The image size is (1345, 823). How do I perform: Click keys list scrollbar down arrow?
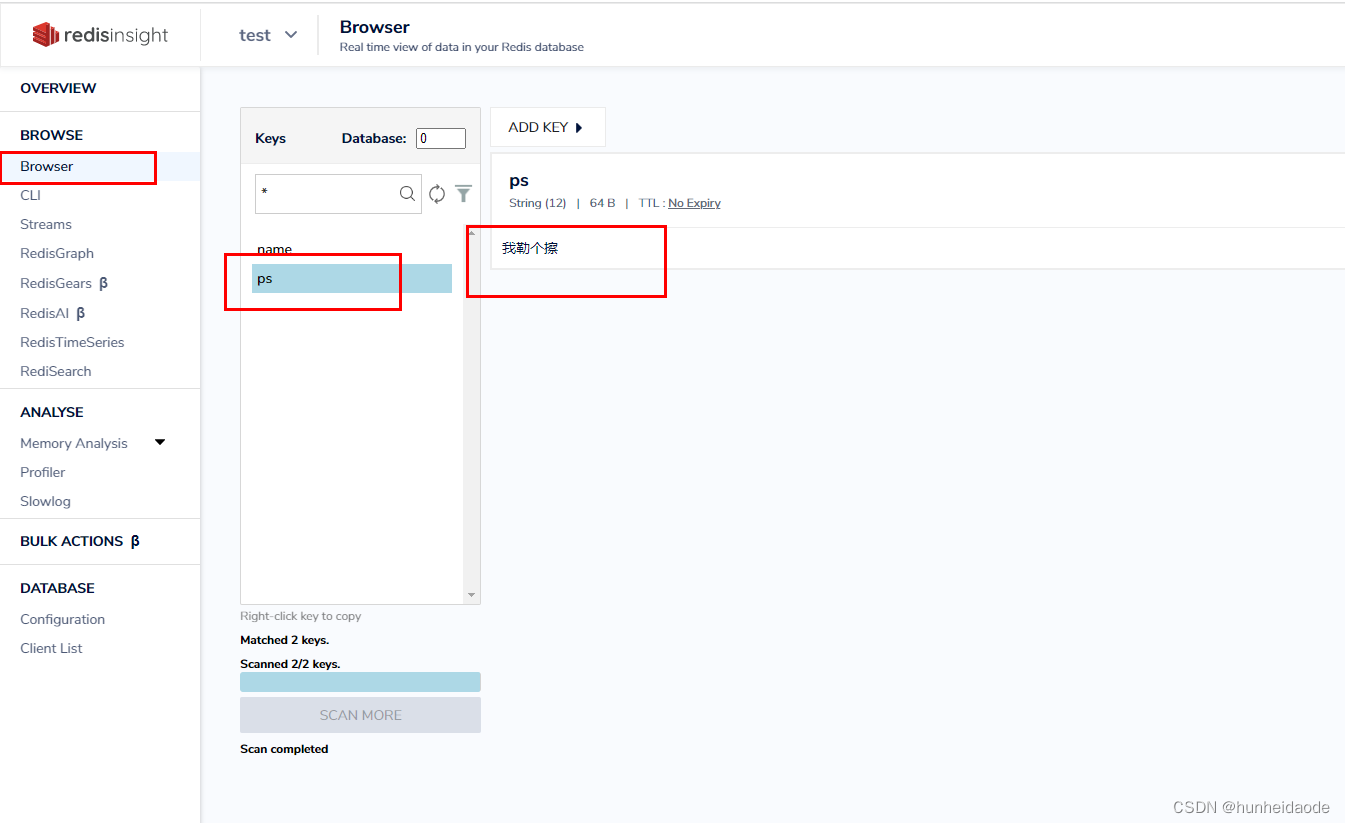pyautogui.click(x=472, y=595)
